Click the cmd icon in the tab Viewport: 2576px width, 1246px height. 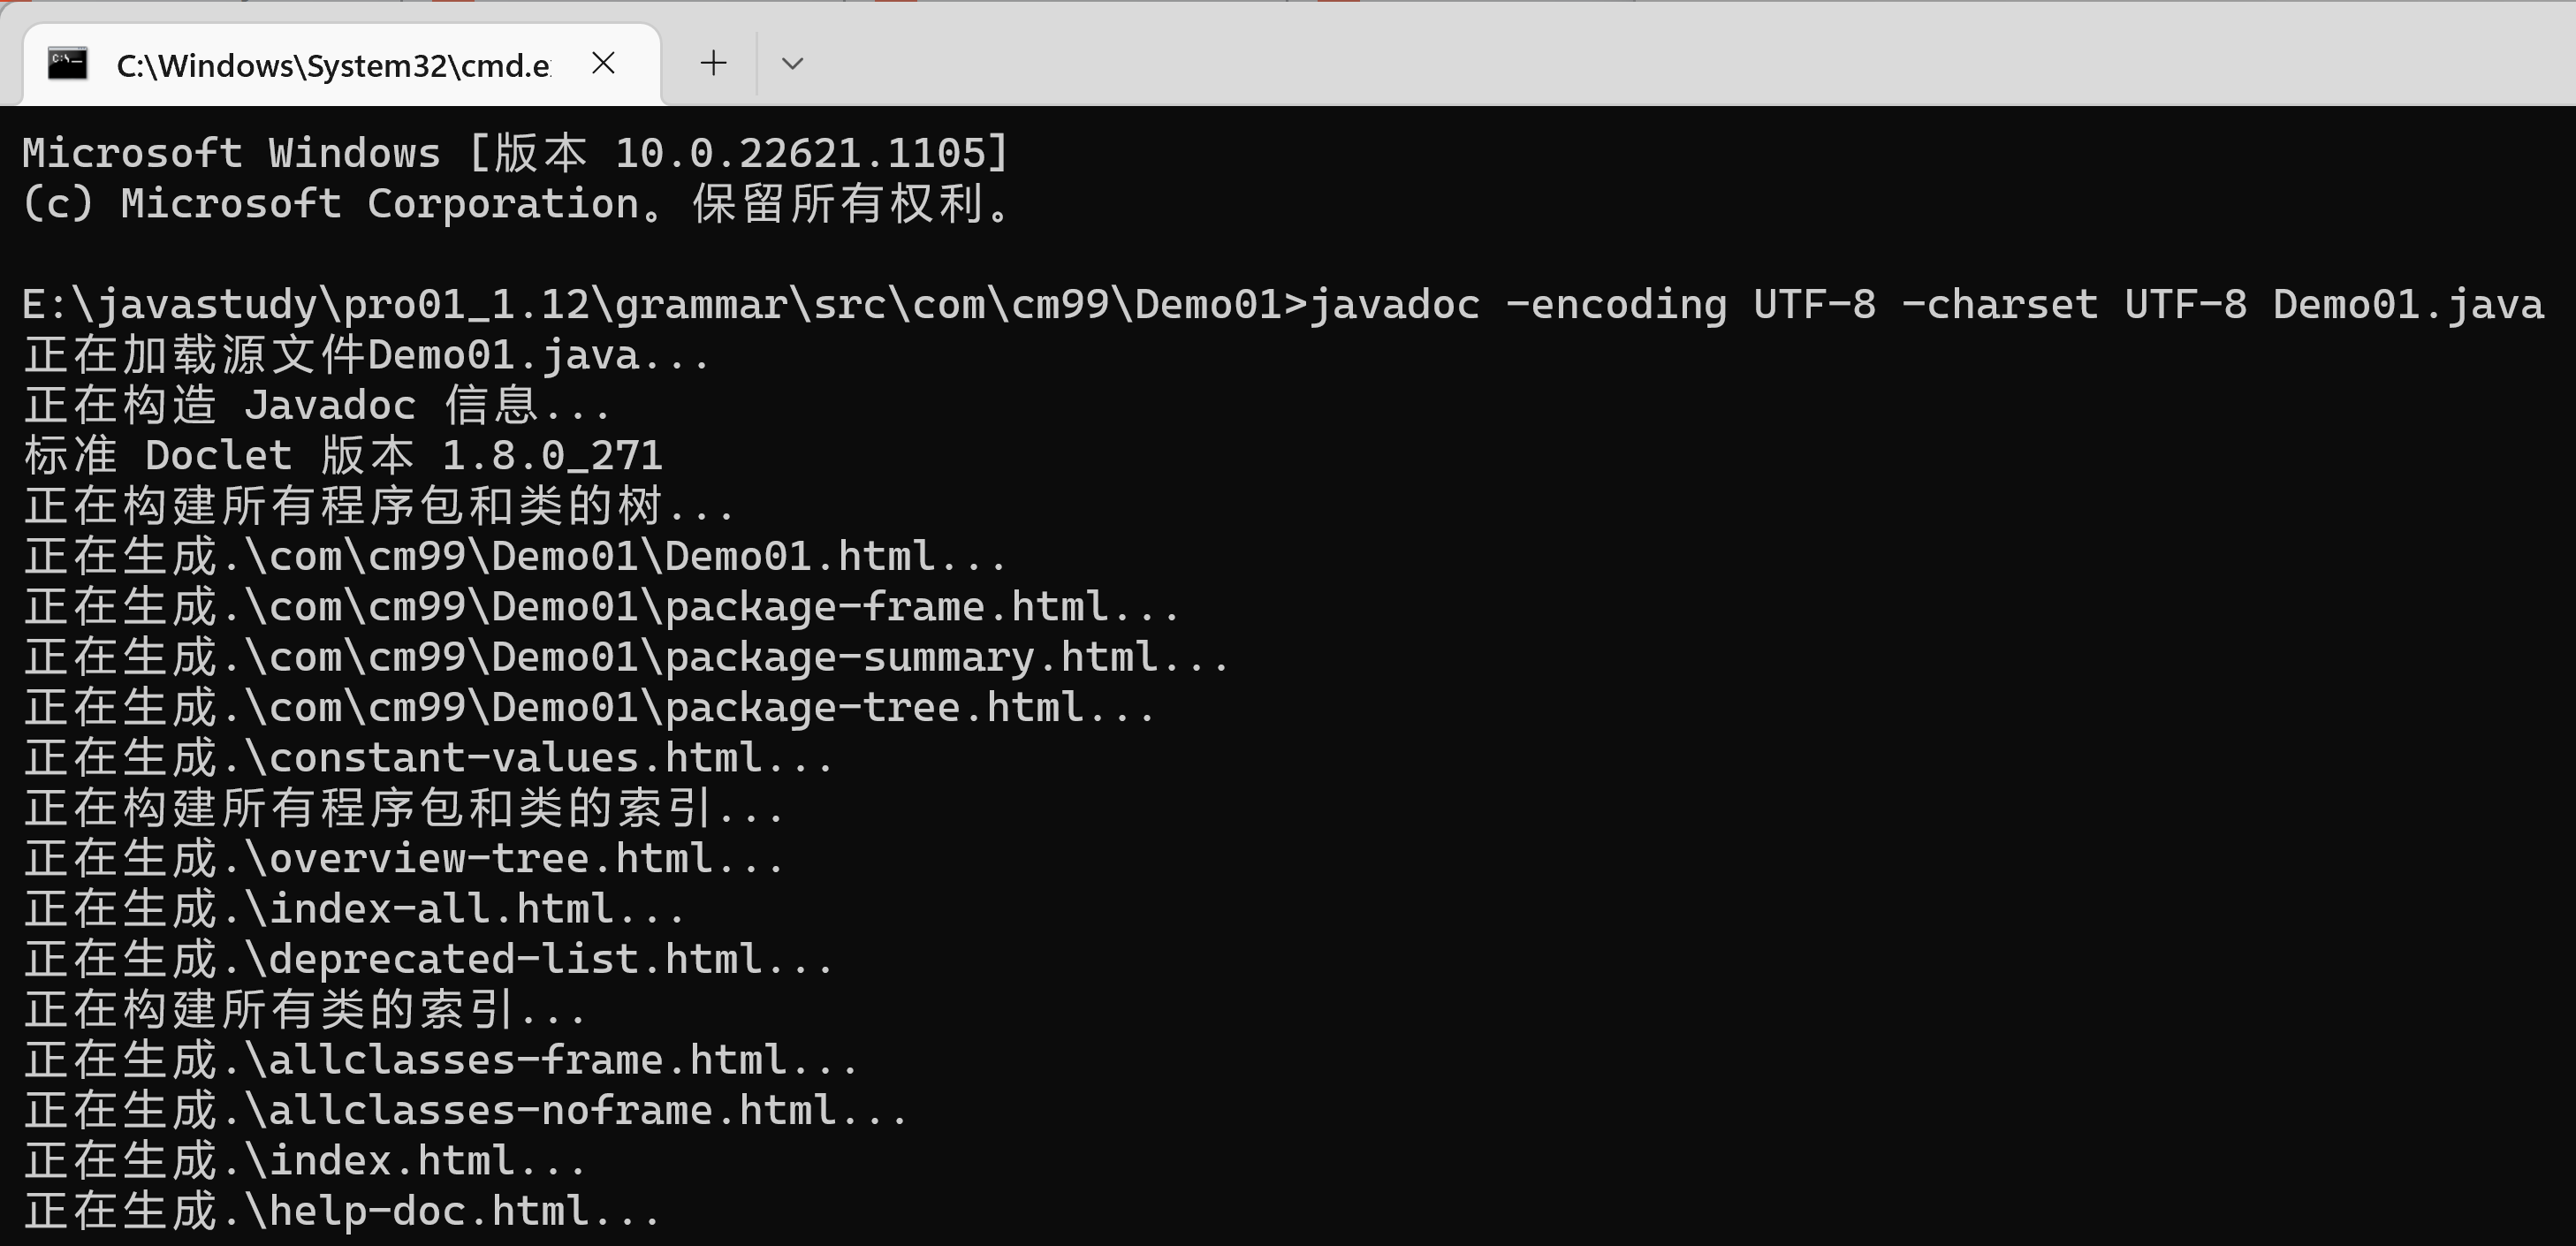[x=68, y=64]
